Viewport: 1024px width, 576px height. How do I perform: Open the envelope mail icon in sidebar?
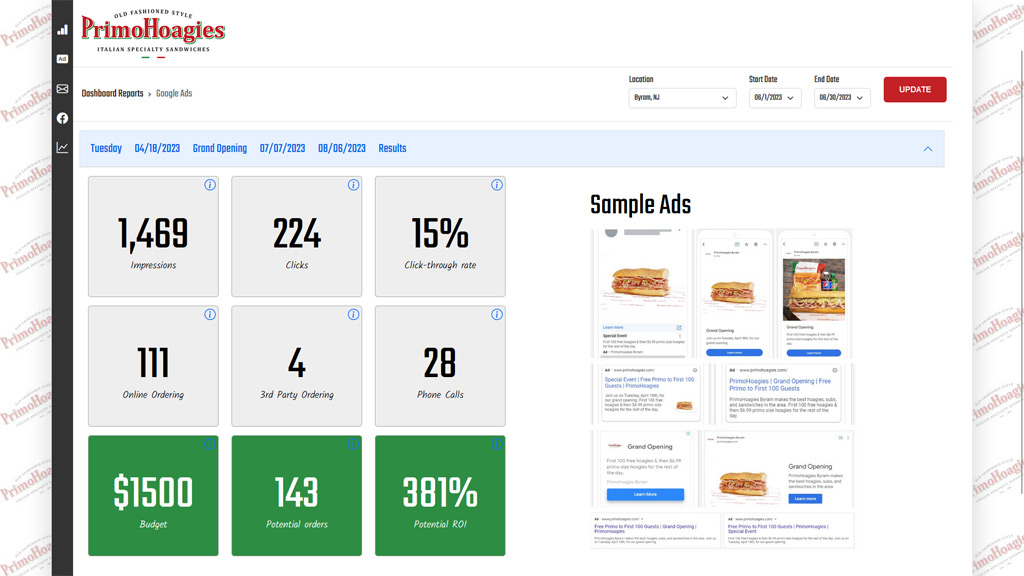(x=62, y=89)
